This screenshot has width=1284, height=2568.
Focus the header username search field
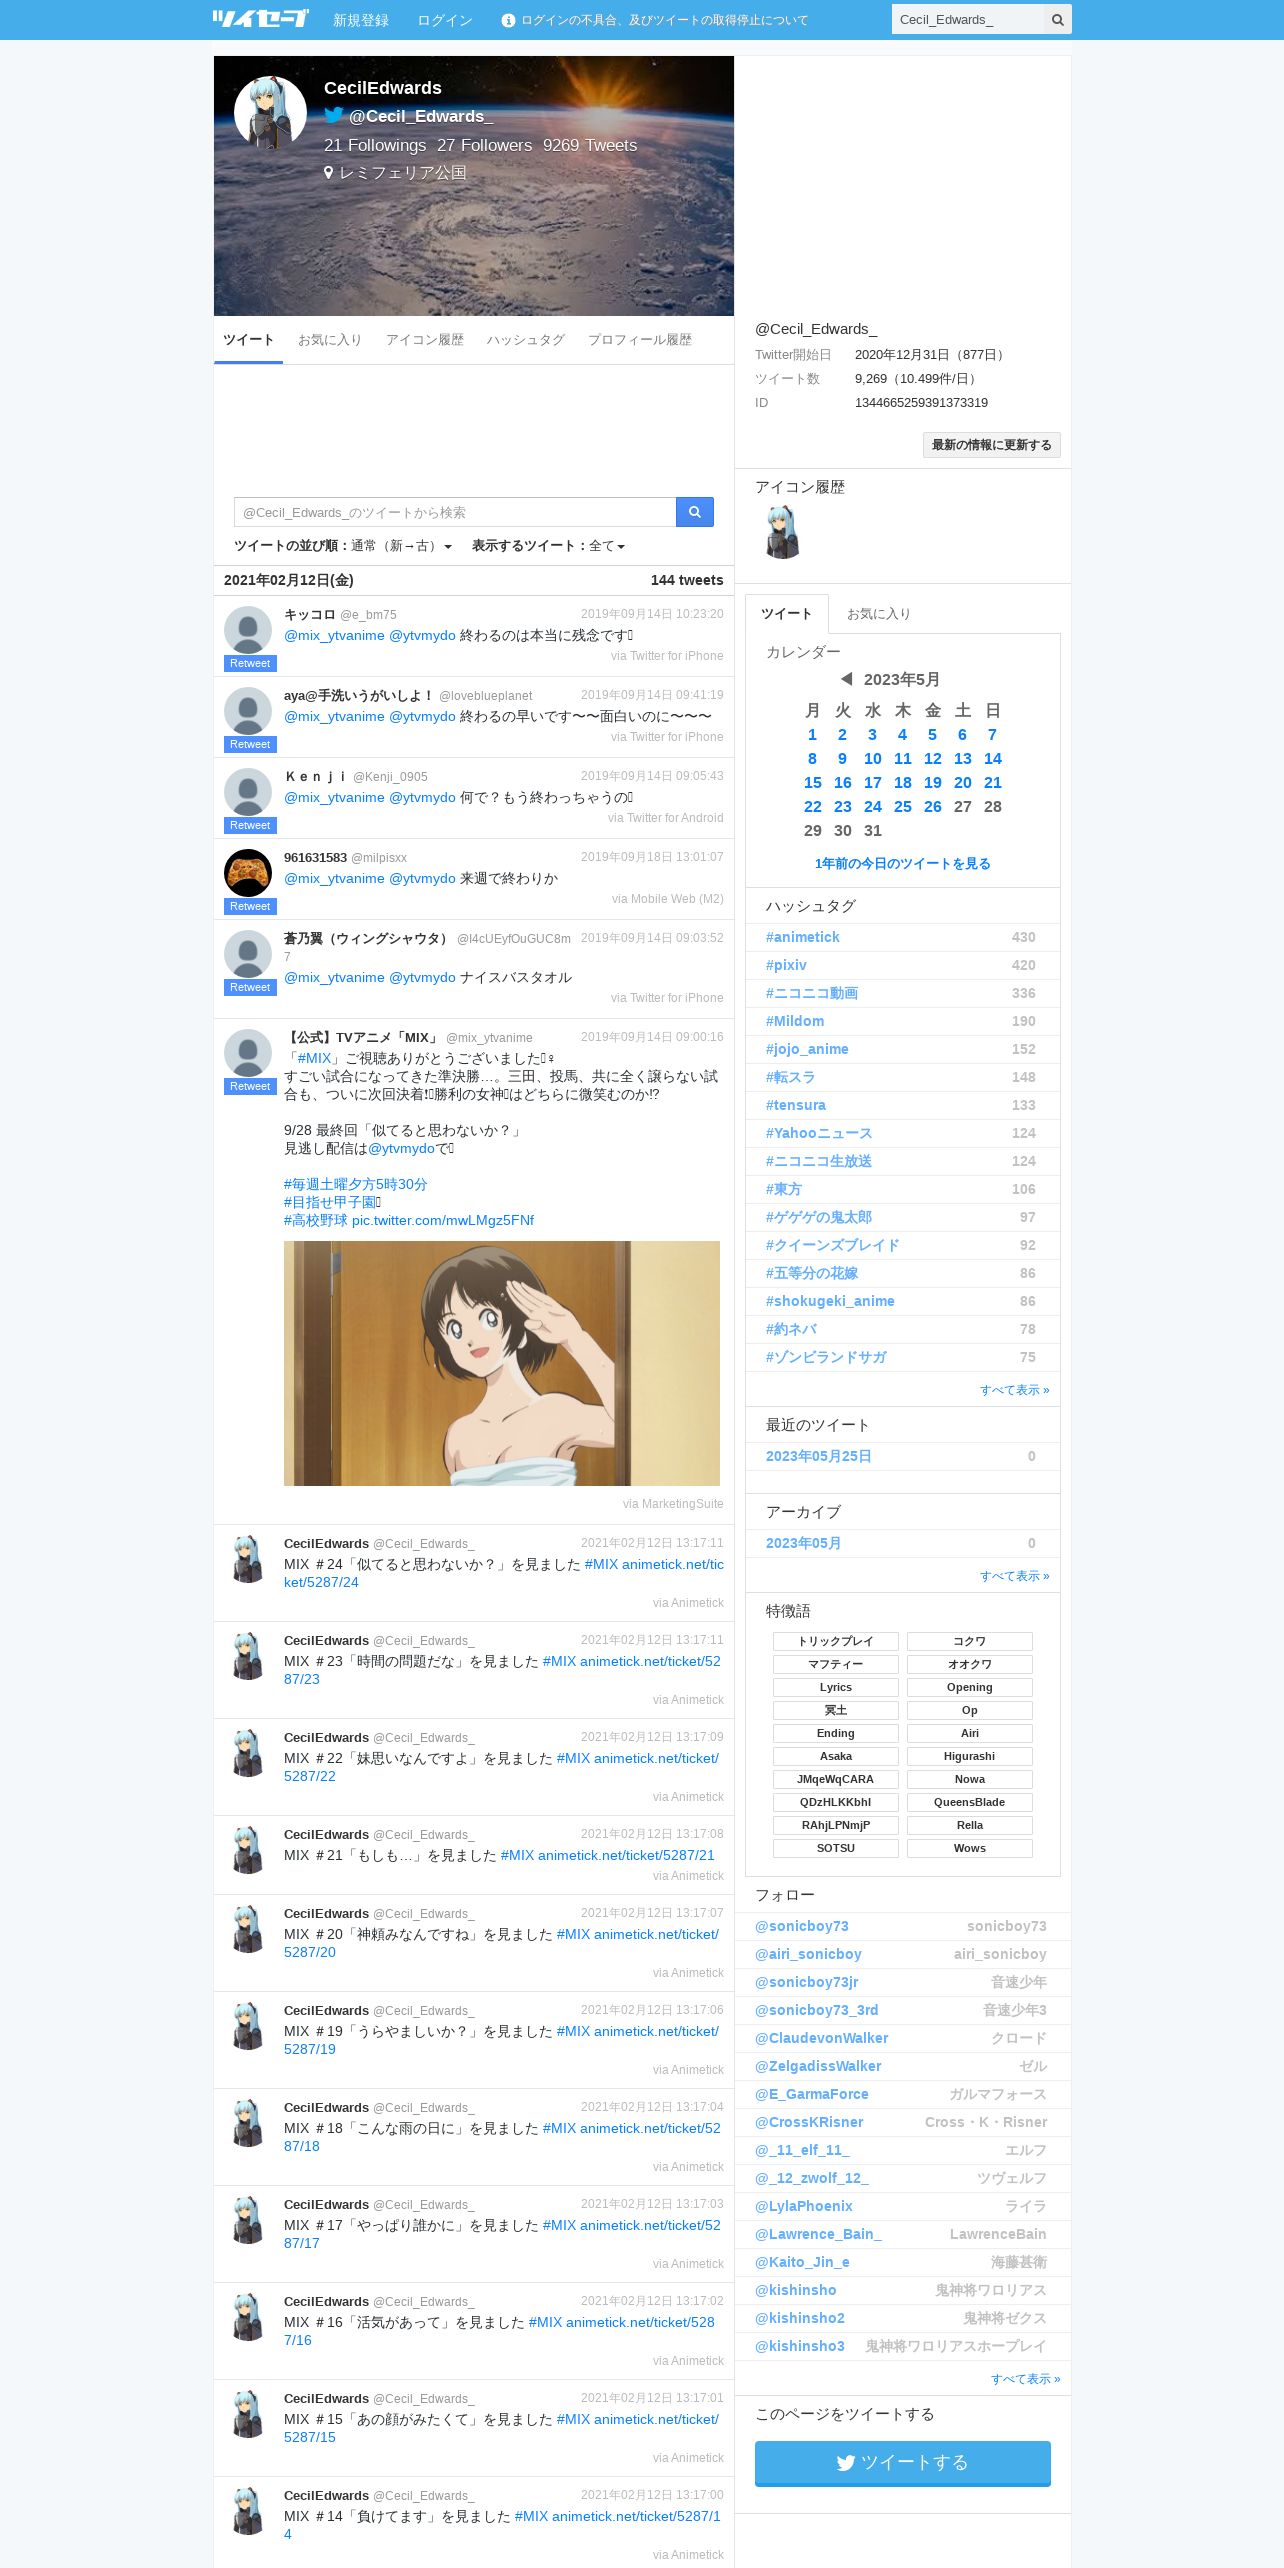968,20
